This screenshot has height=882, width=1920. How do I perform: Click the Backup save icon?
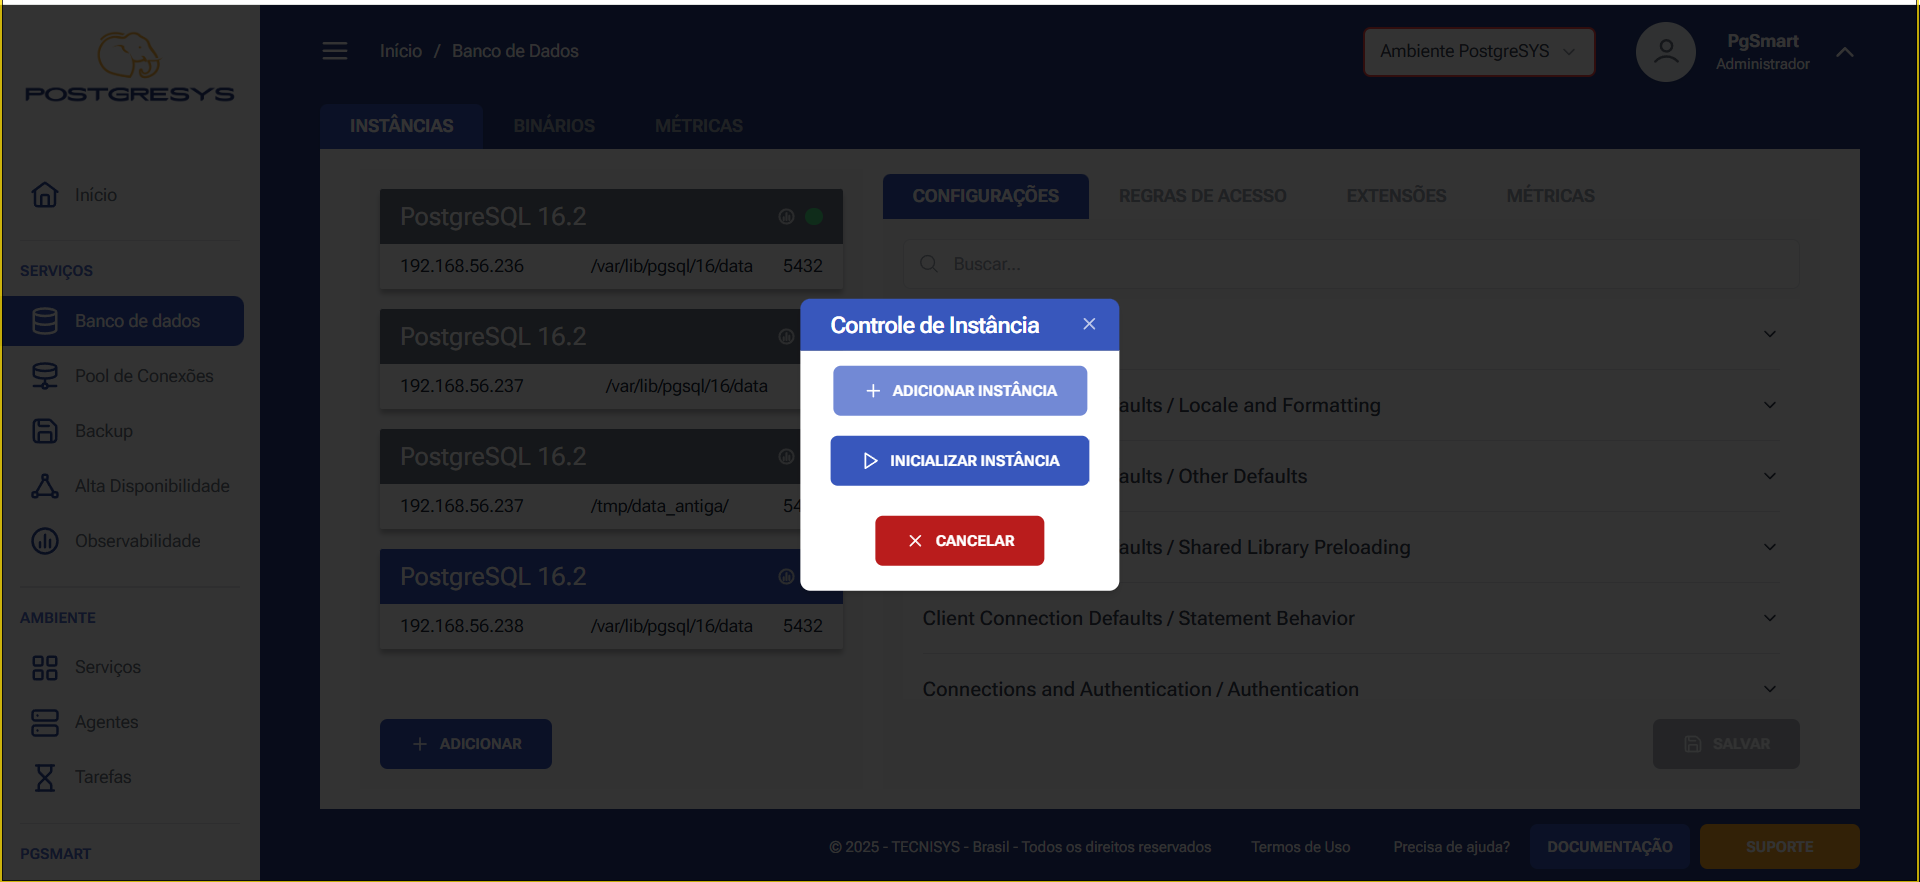[x=45, y=431]
